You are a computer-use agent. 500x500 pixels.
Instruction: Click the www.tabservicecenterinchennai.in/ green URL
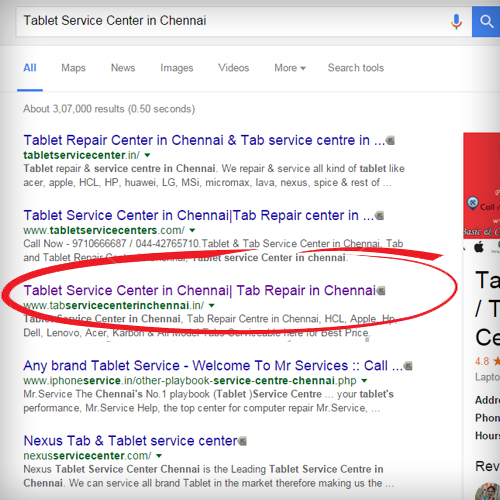click(x=114, y=305)
